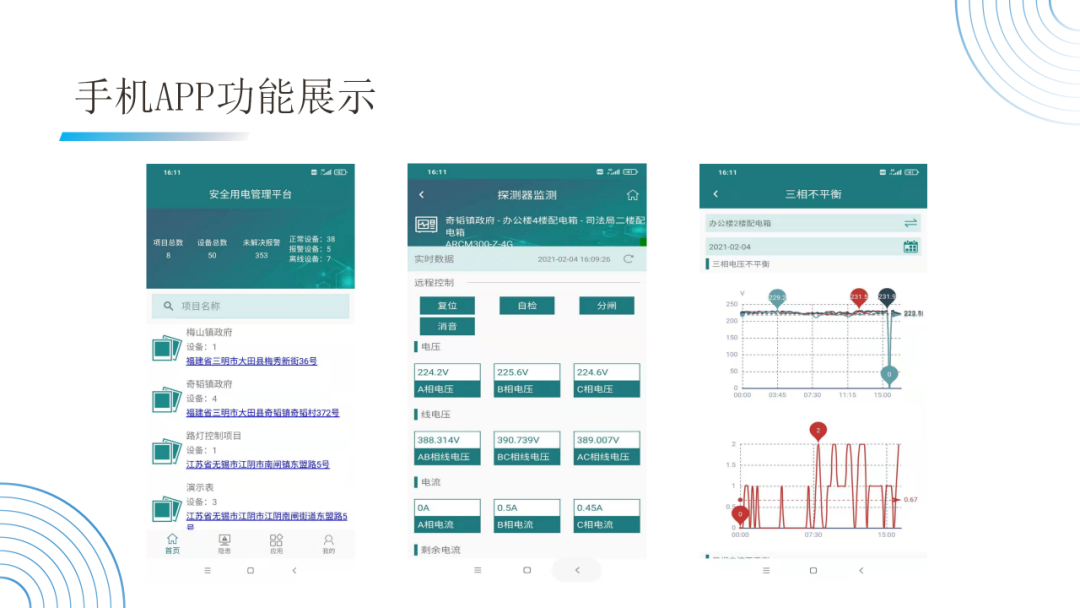Open the 福建省三明市大田县梅秀新街36号 address link
This screenshot has width=1080, height=608.
(x=253, y=360)
